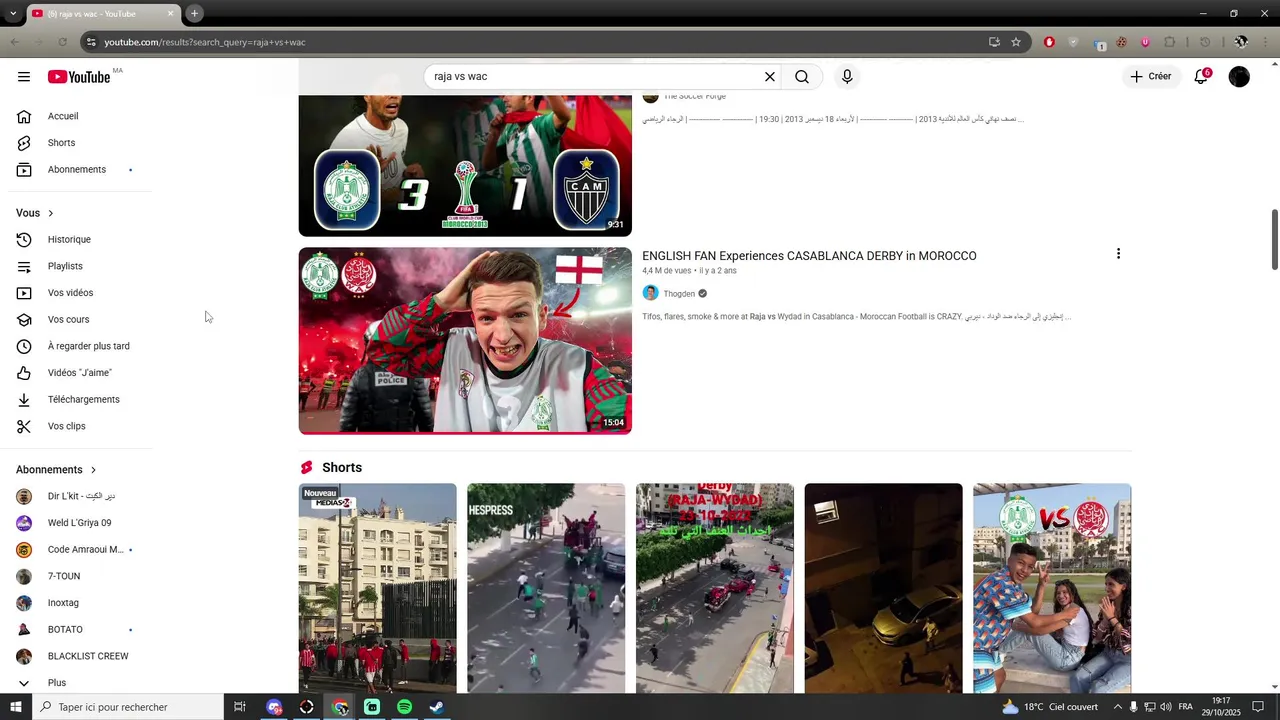Click the browser address bar URL
The width and height of the screenshot is (1280, 720).
pyautogui.click(x=205, y=42)
